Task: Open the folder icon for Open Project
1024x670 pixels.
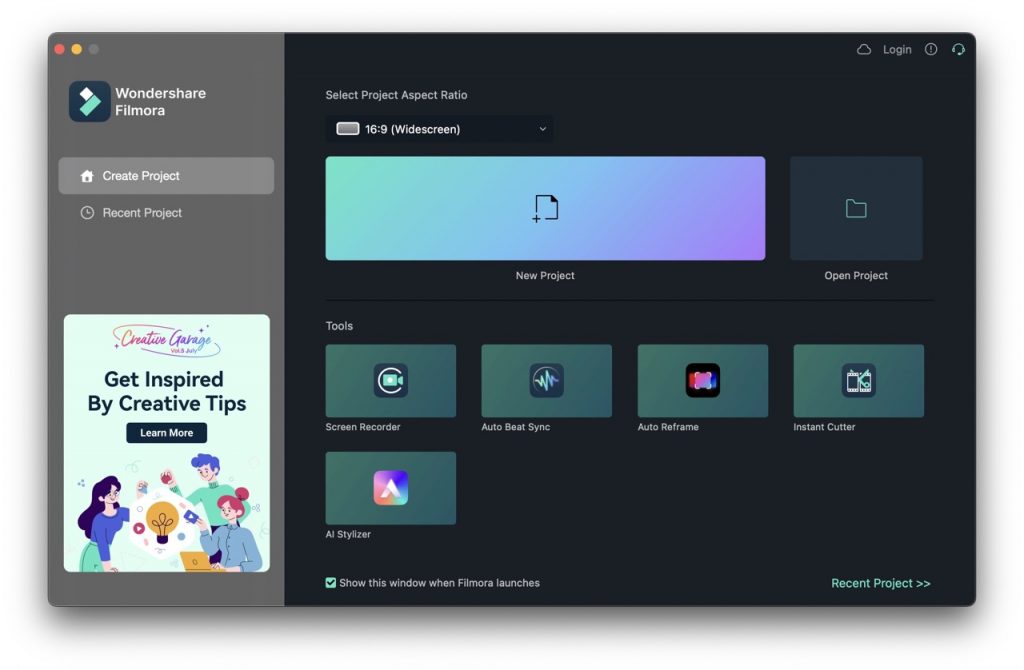Action: click(x=856, y=208)
